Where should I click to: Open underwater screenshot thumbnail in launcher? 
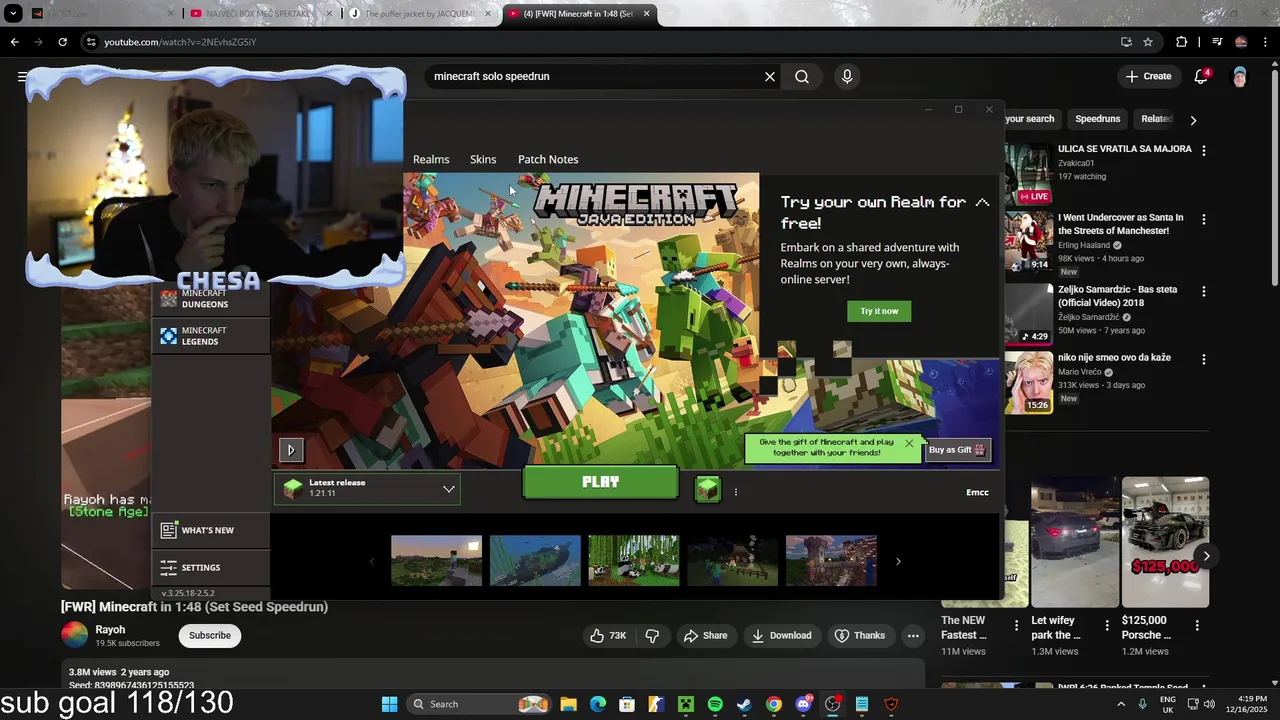point(535,560)
